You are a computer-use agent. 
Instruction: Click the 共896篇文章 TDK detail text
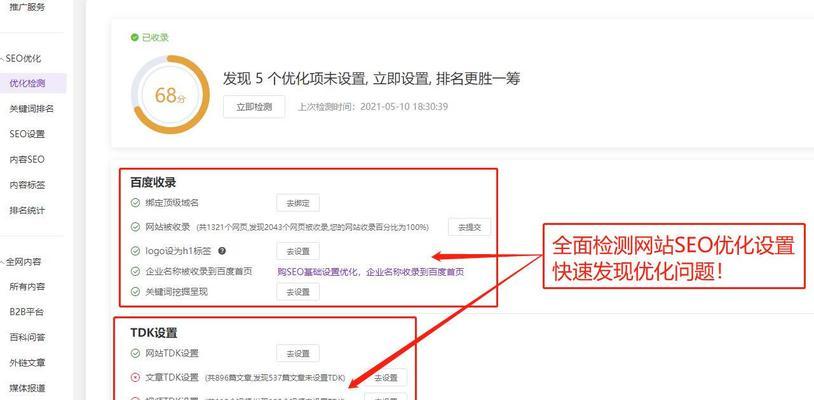[x=275, y=378]
